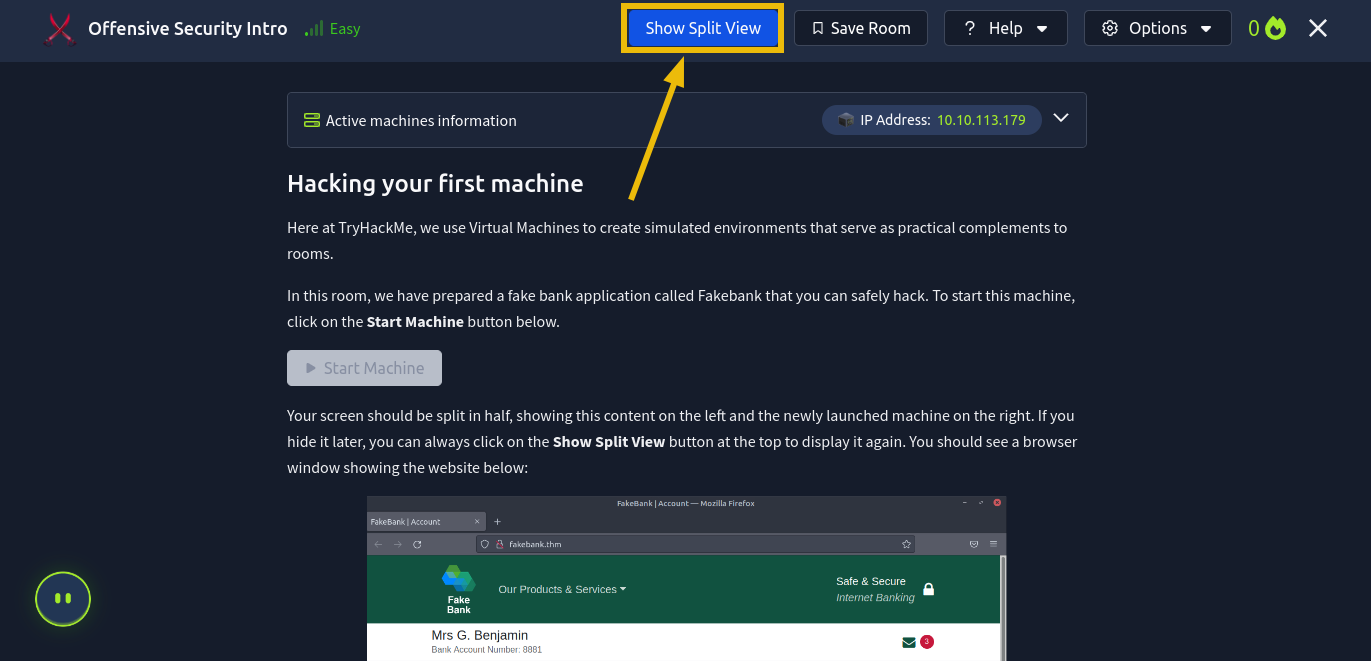Image resolution: width=1371 pixels, height=661 pixels.
Task: Click the bookmark icon in Save Room
Action: [x=818, y=28]
